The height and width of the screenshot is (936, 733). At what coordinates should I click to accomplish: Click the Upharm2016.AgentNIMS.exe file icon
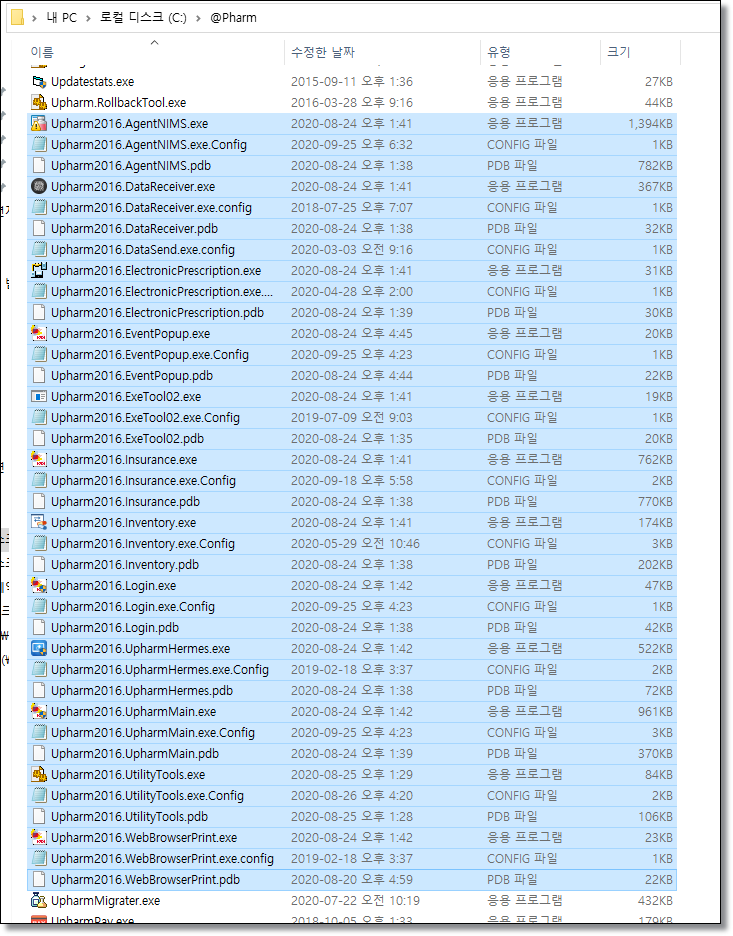[x=39, y=124]
